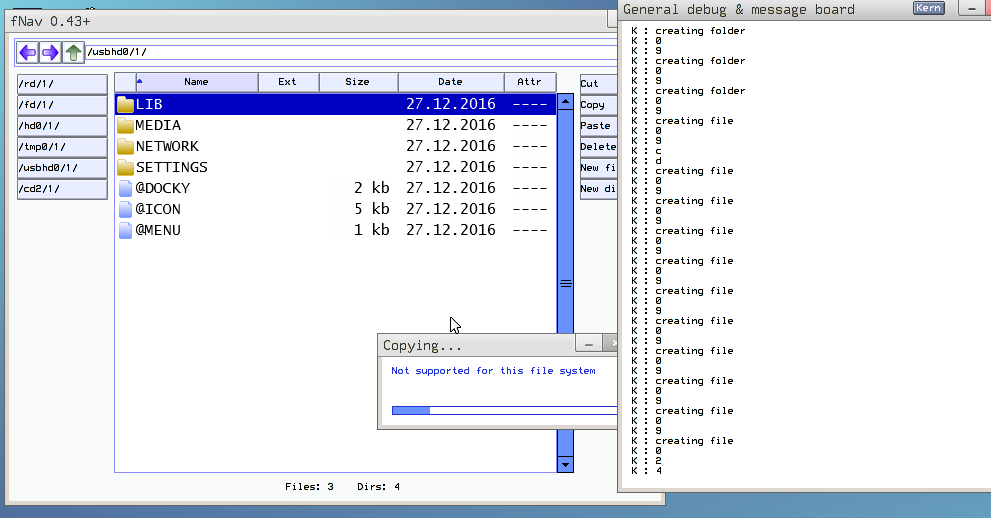Viewport: 991px width, 518px height.
Task: Open the /cd2/1/ drive
Action: pyautogui.click(x=62, y=189)
